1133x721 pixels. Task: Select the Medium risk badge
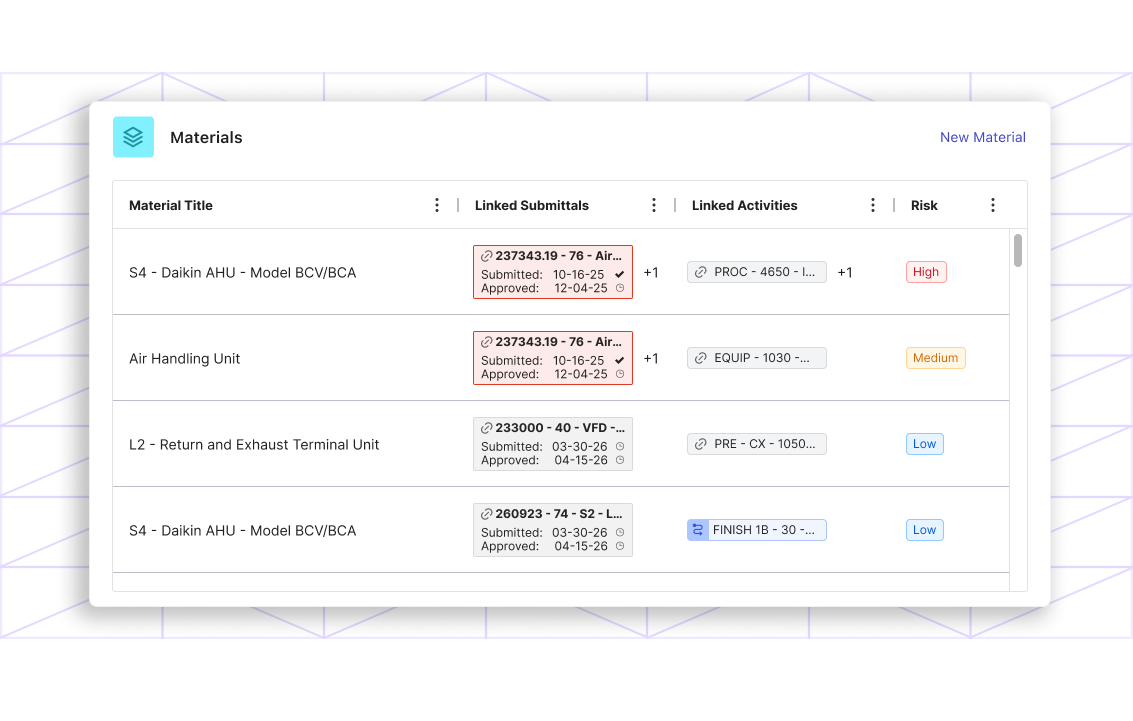[x=935, y=357]
